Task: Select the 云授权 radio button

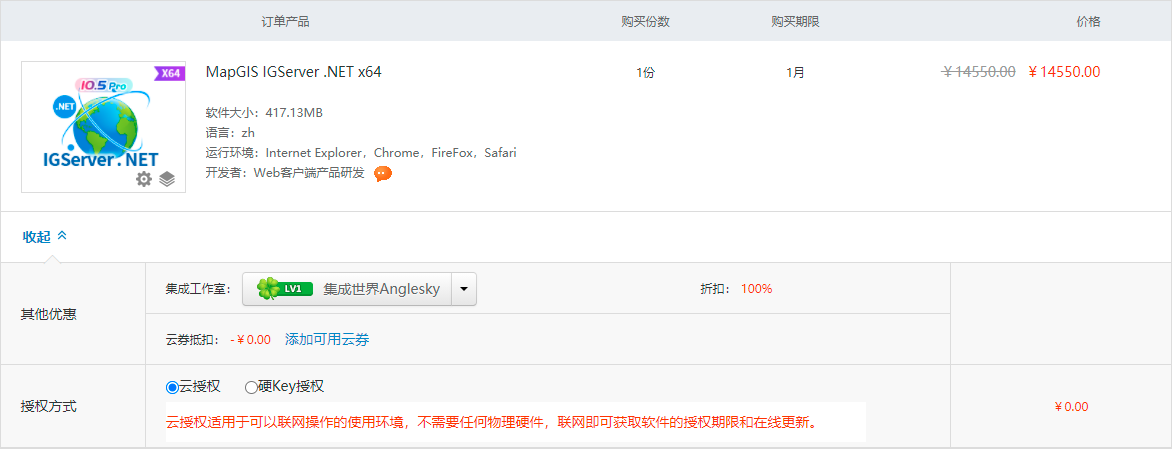Action: 172,387
